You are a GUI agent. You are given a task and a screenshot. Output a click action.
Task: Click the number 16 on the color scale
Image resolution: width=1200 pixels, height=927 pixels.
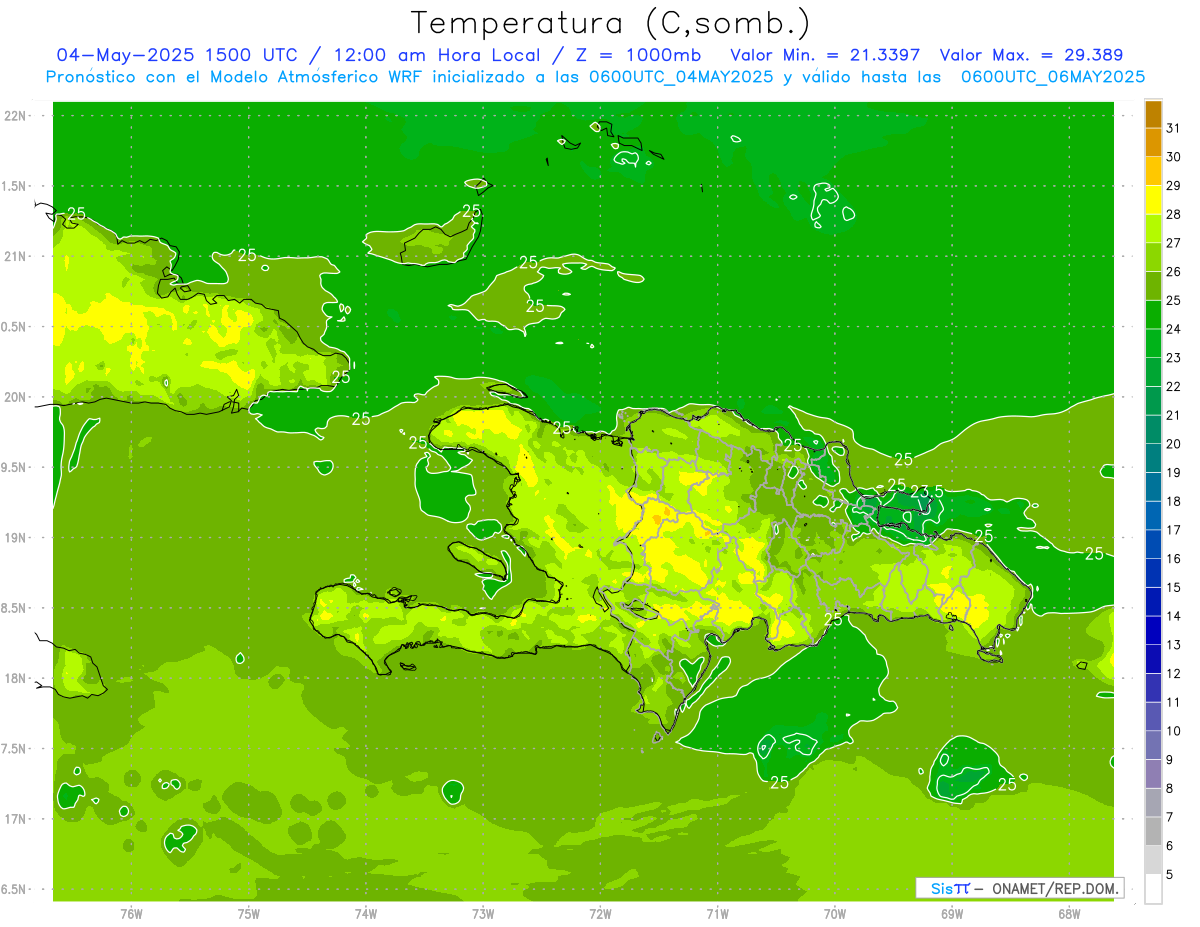(1174, 558)
